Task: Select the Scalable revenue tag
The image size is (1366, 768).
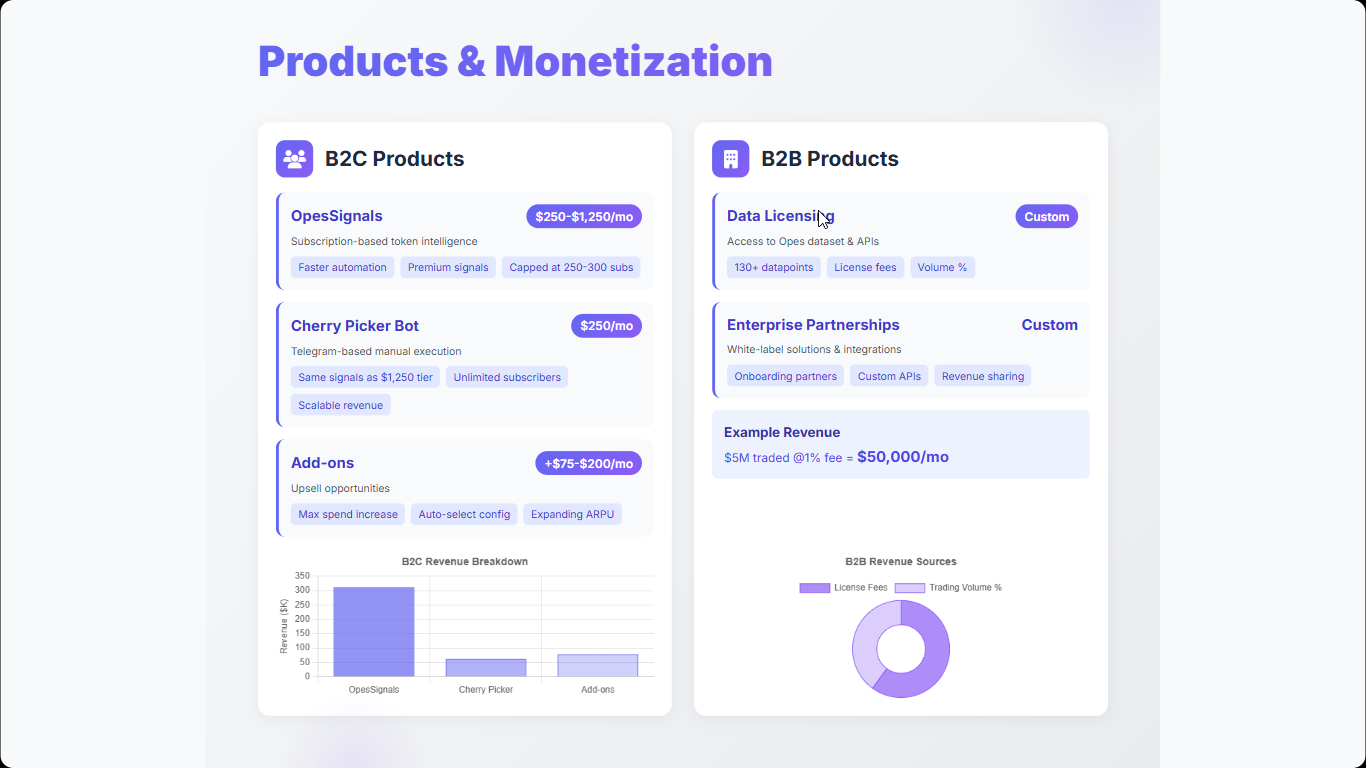Action: pyautogui.click(x=341, y=405)
